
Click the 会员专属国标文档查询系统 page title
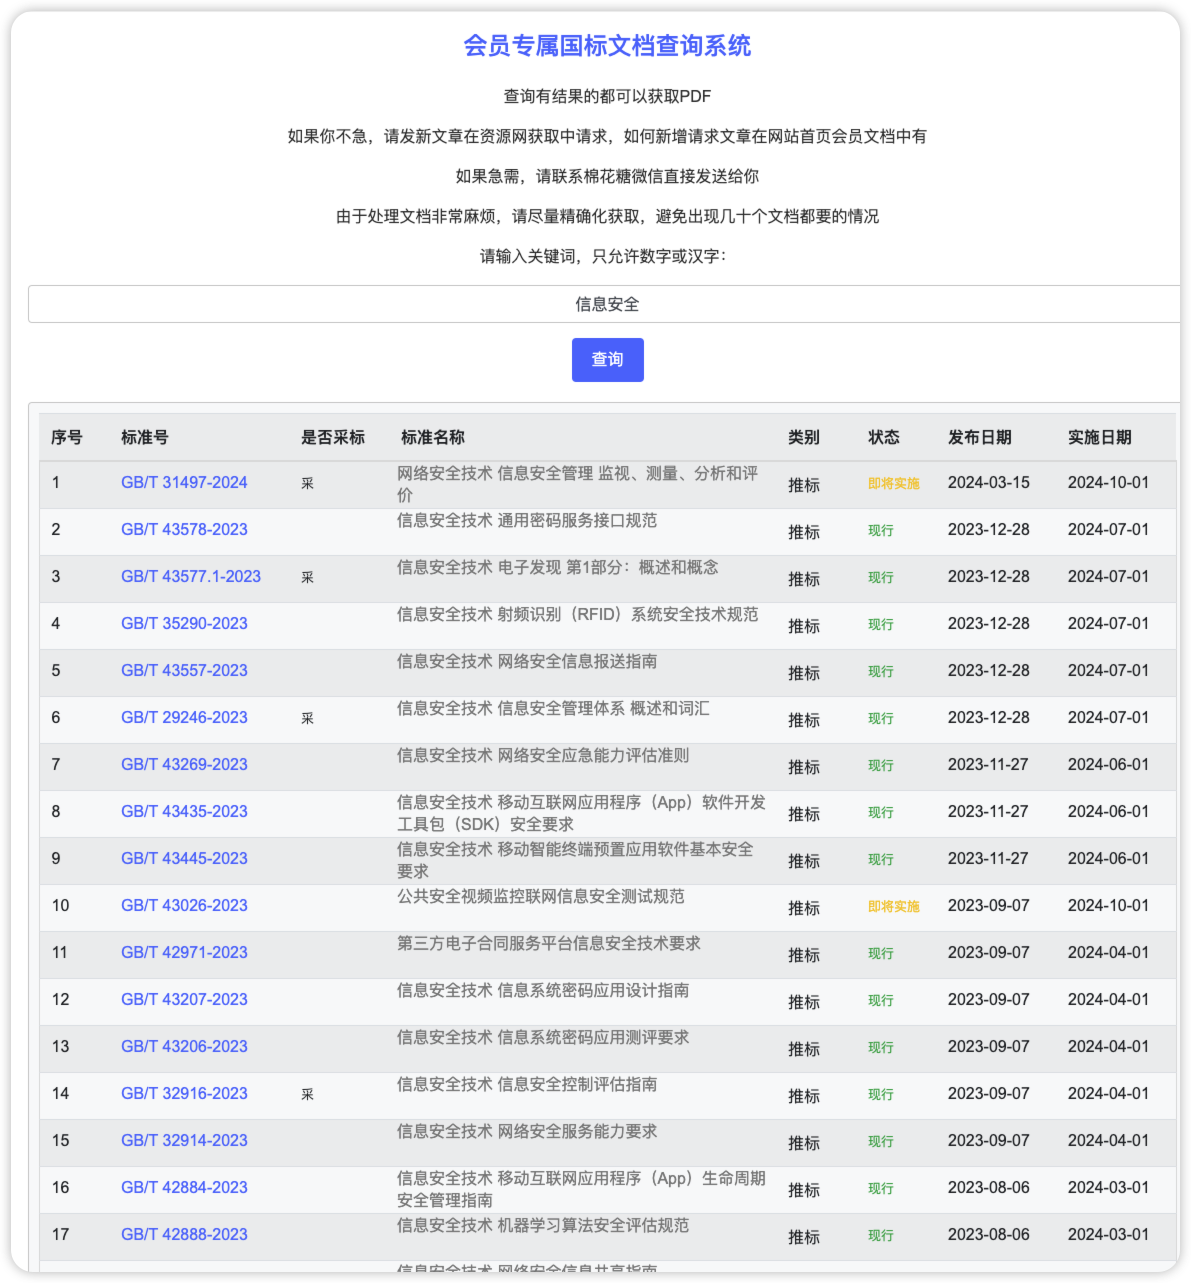(607, 45)
